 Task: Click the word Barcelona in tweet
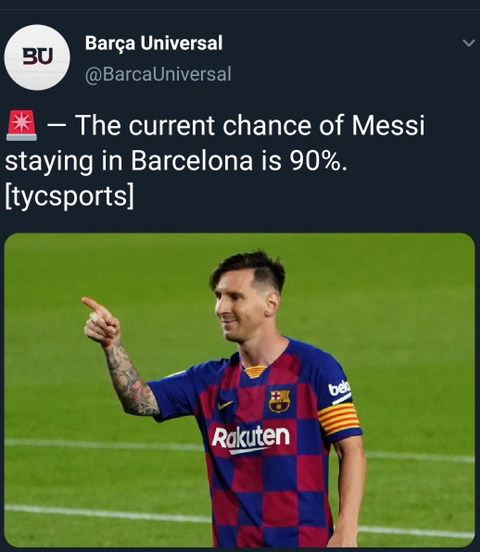pos(192,161)
